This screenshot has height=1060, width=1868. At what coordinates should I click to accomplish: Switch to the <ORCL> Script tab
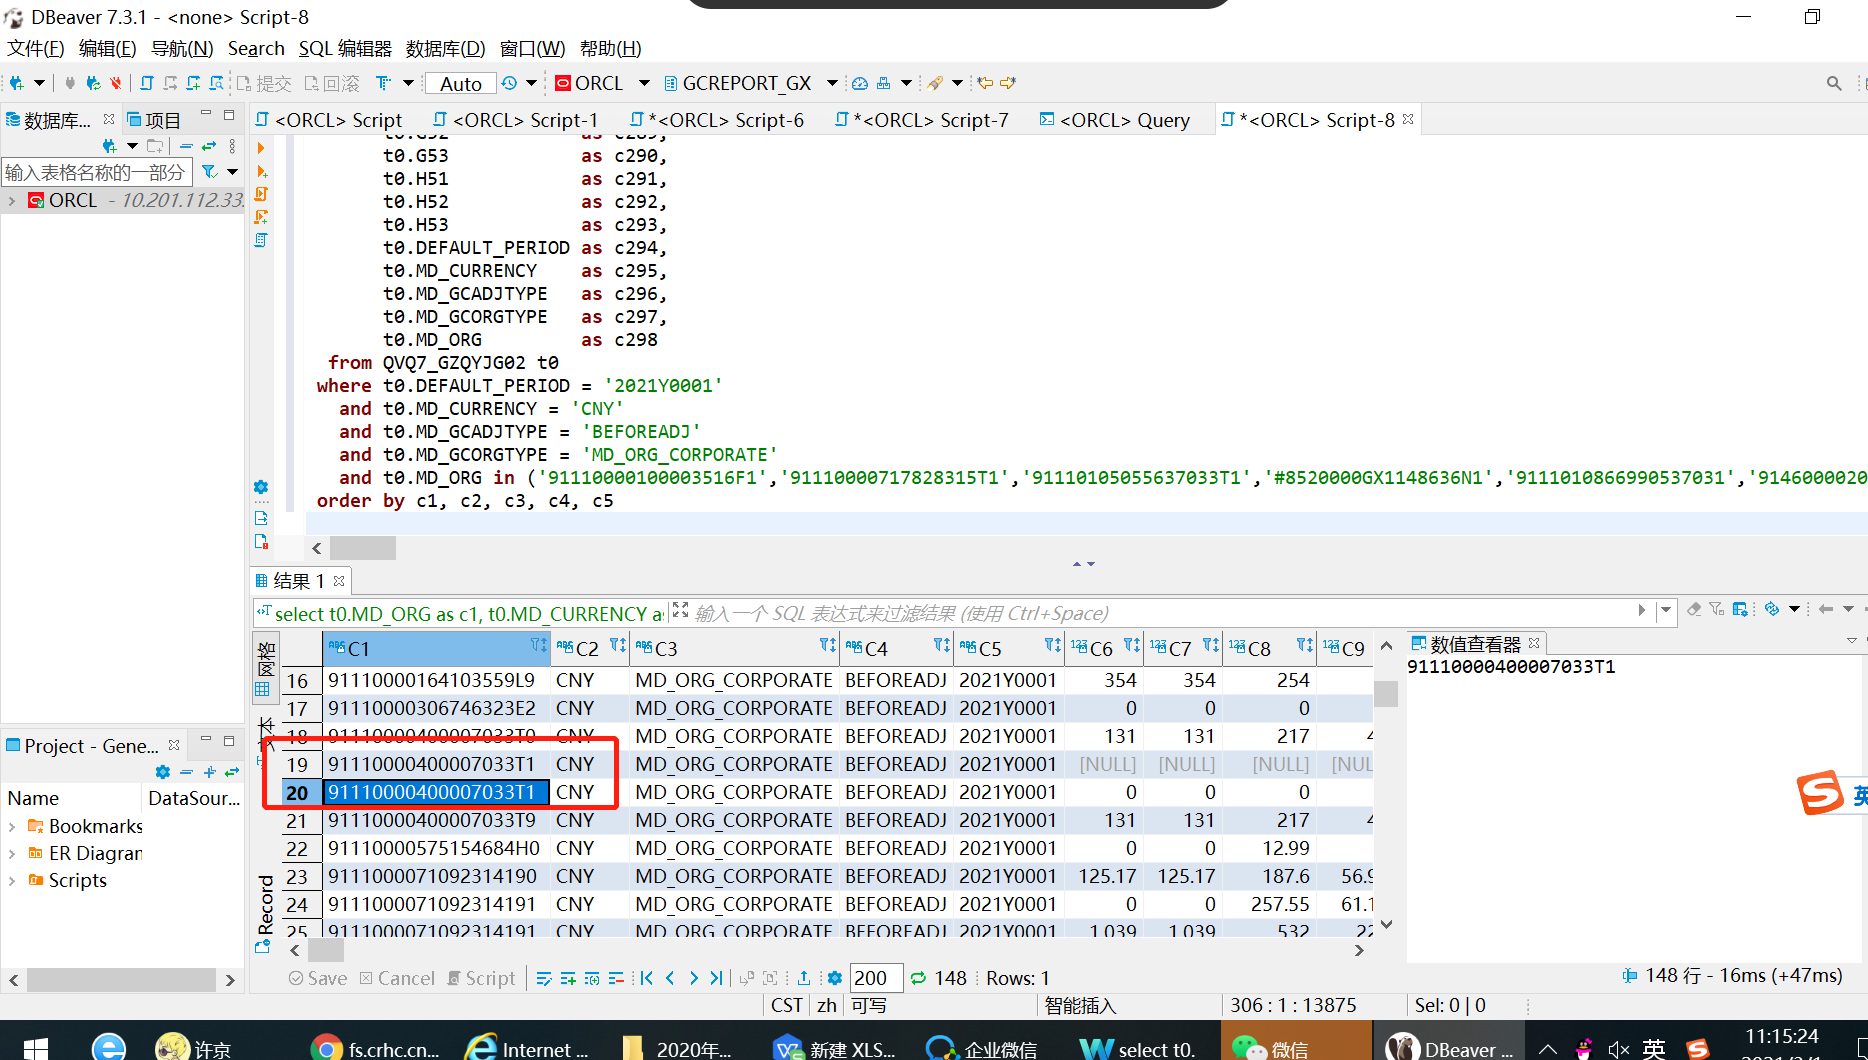click(329, 120)
